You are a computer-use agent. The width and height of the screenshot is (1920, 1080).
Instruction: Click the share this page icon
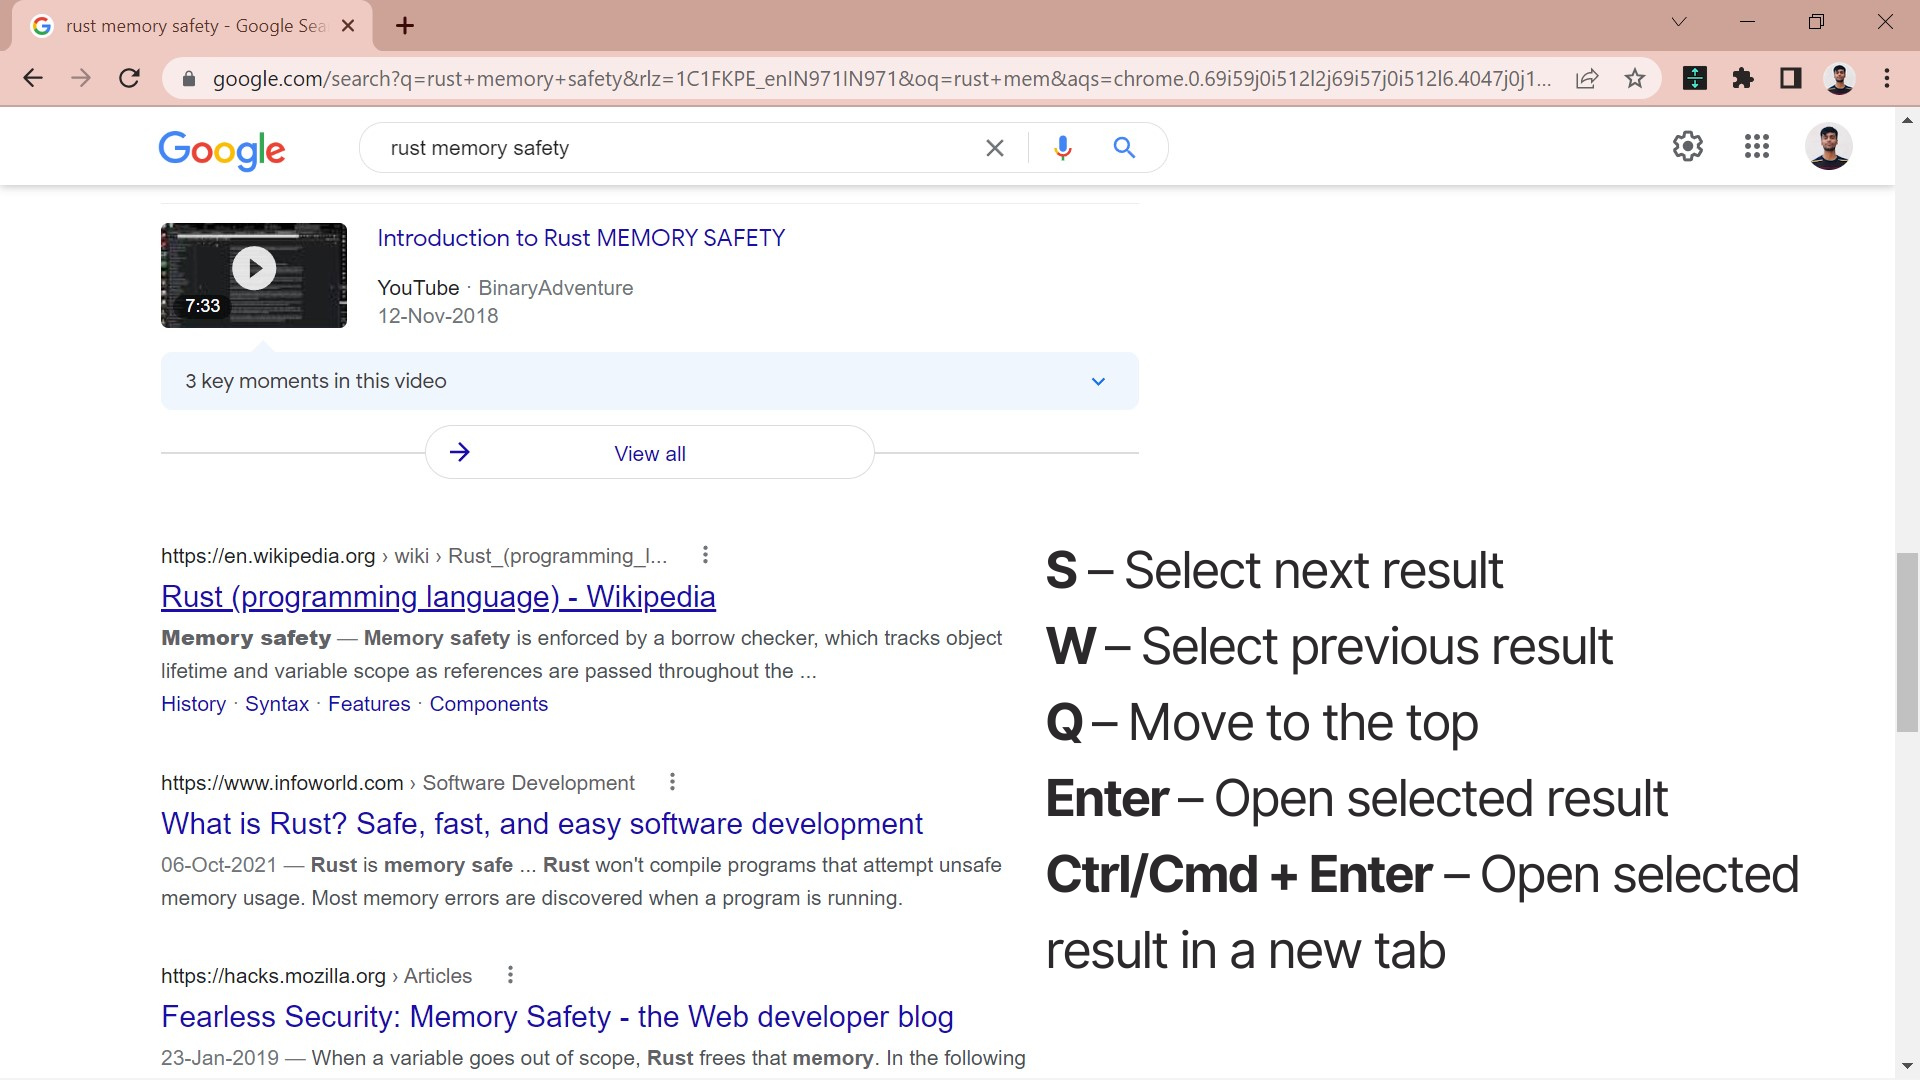click(x=1587, y=78)
